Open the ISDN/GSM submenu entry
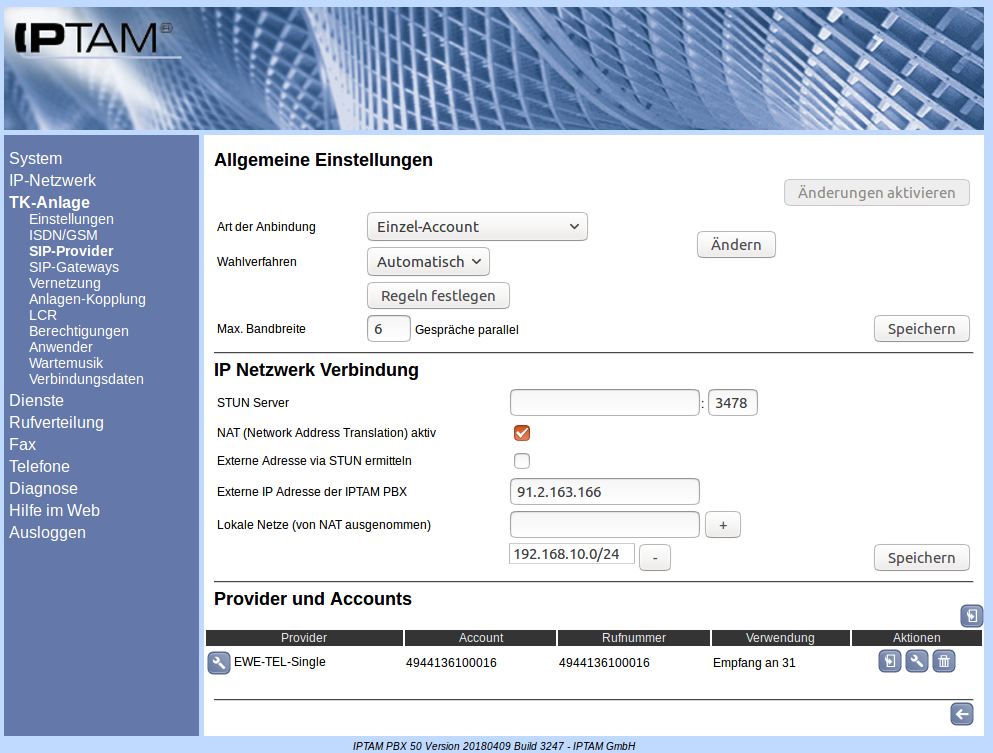Viewport: 993px width, 753px height. [x=63, y=235]
